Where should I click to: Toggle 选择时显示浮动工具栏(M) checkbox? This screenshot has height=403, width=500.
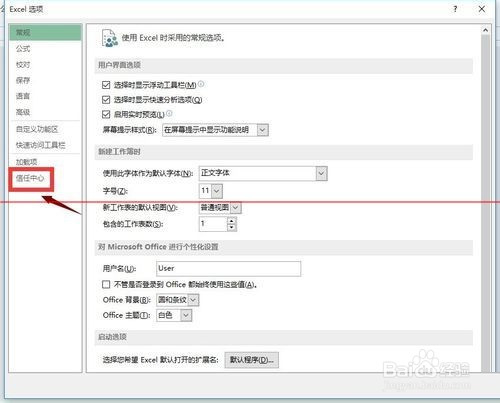coord(106,85)
